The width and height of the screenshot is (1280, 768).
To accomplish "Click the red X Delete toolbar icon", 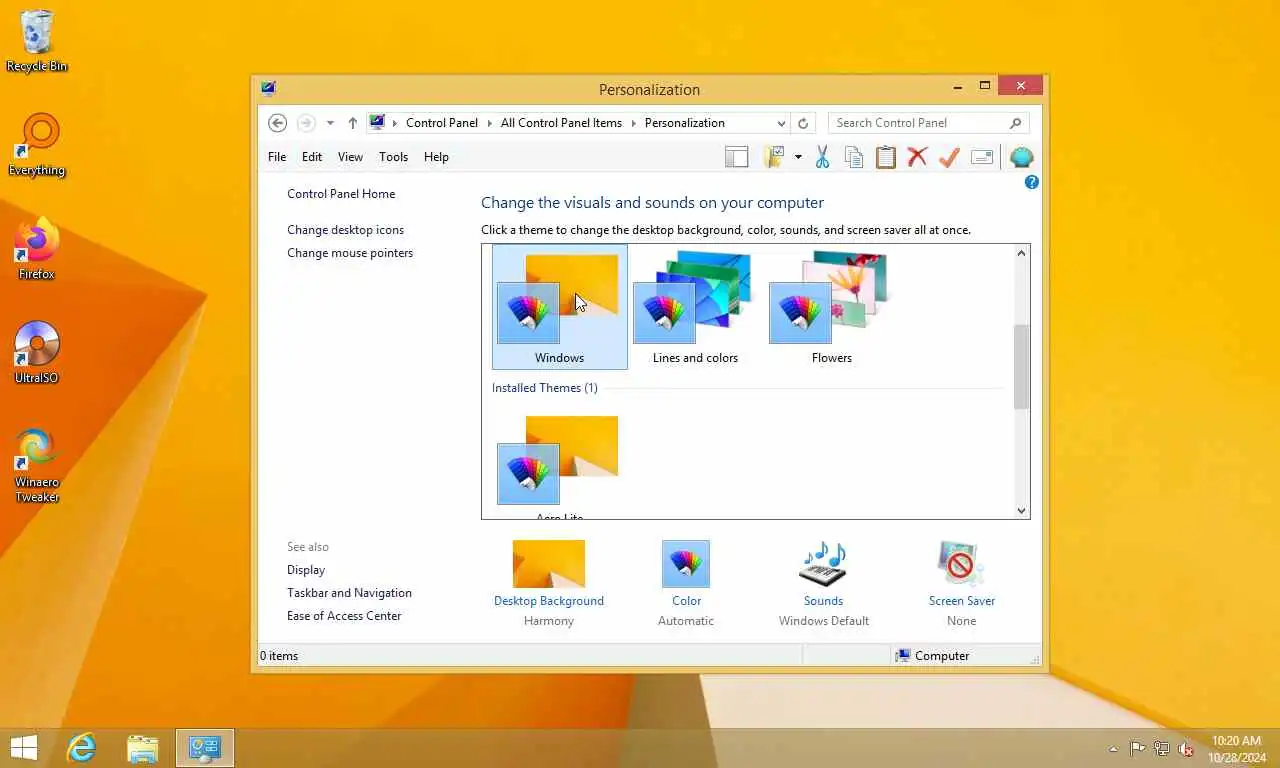I will [x=917, y=157].
